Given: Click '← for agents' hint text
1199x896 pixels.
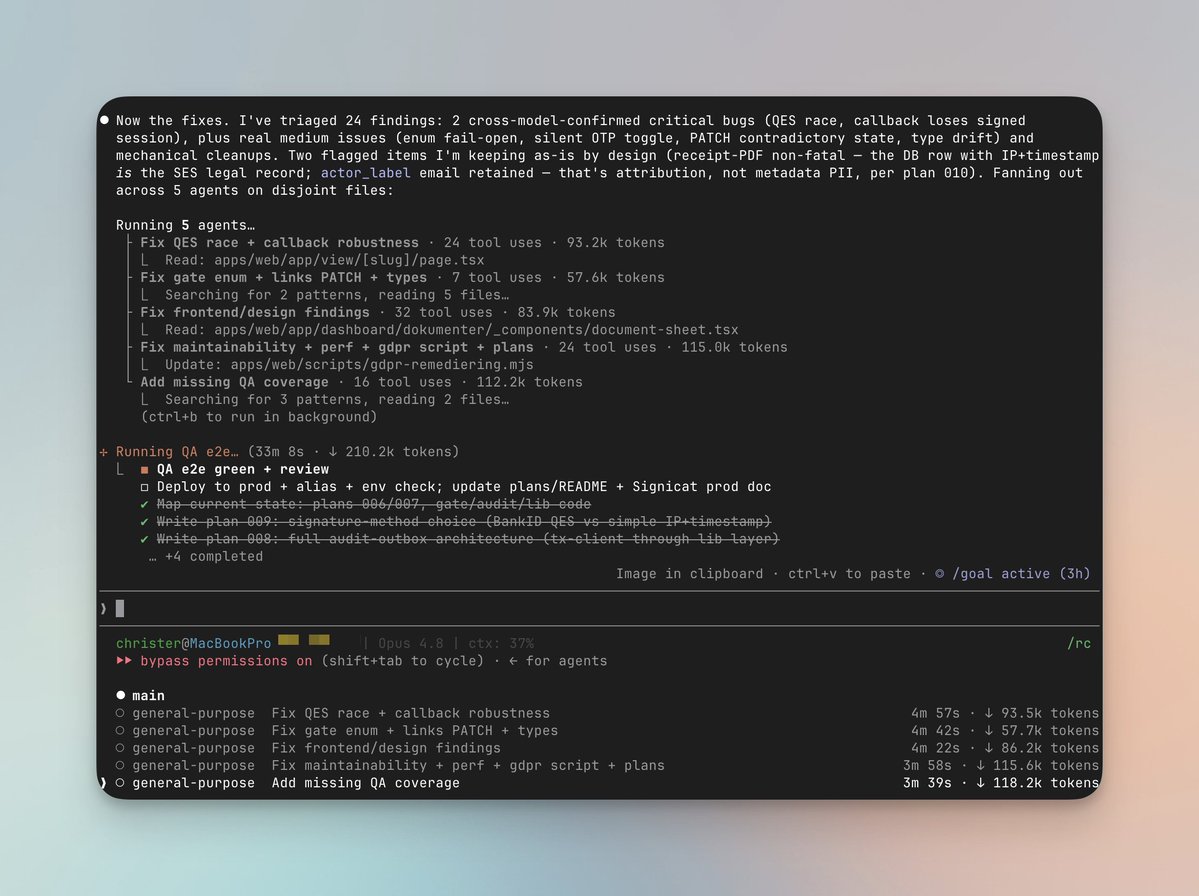Looking at the screenshot, I should [557, 661].
